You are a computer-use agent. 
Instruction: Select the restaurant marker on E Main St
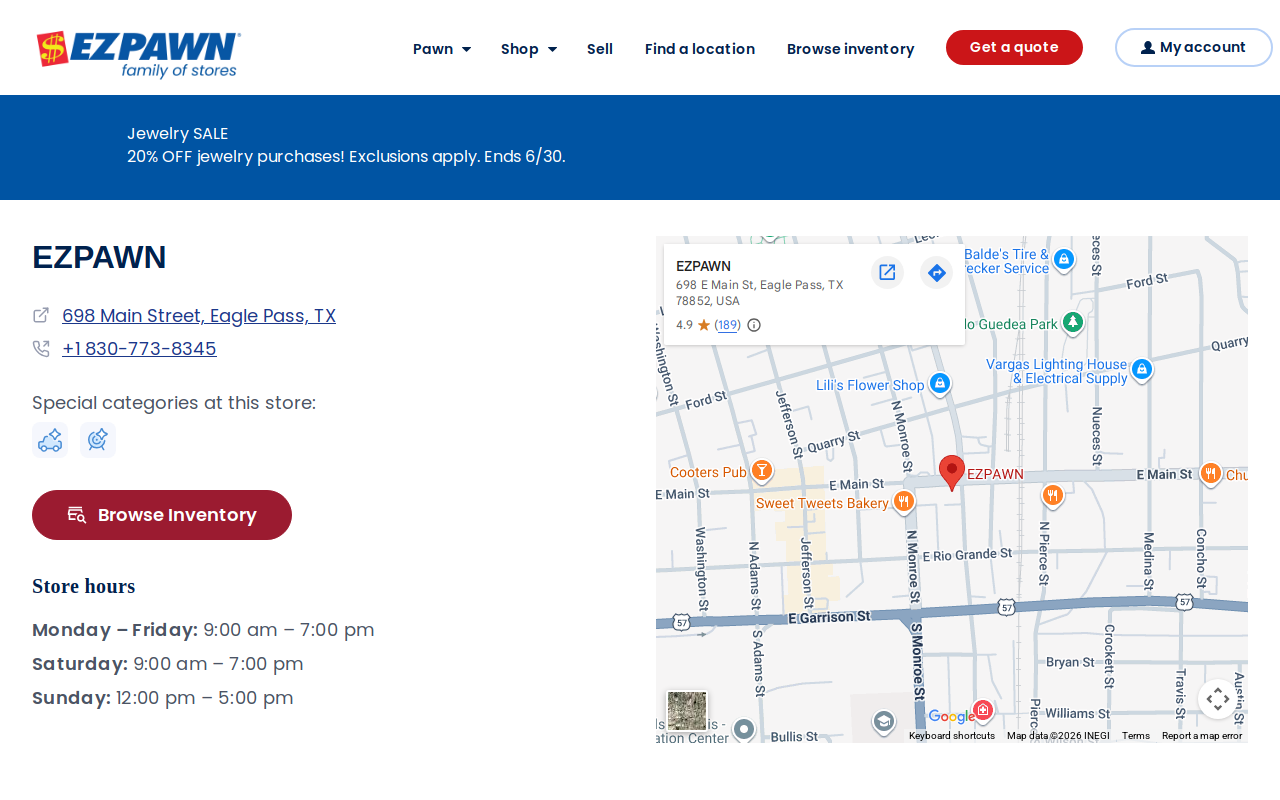[1210, 474]
